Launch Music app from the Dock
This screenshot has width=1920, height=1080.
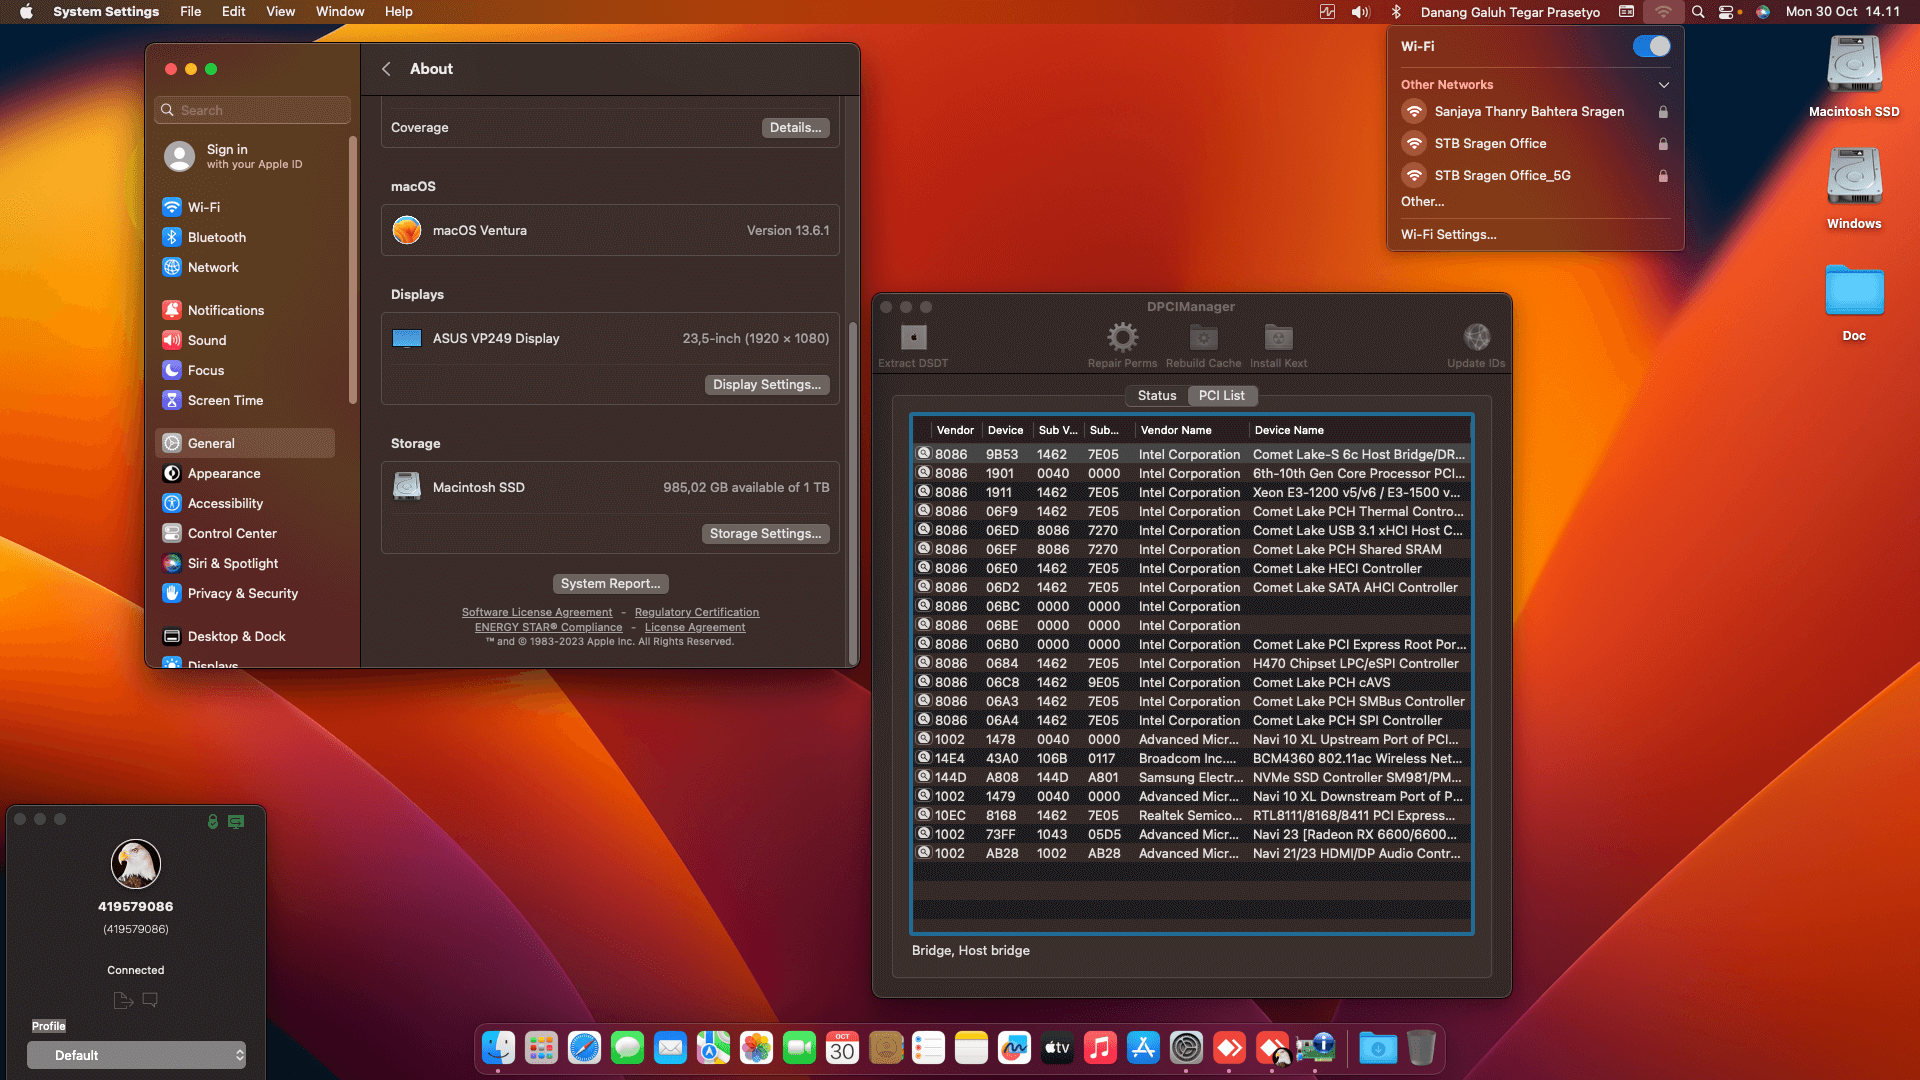click(1100, 1048)
